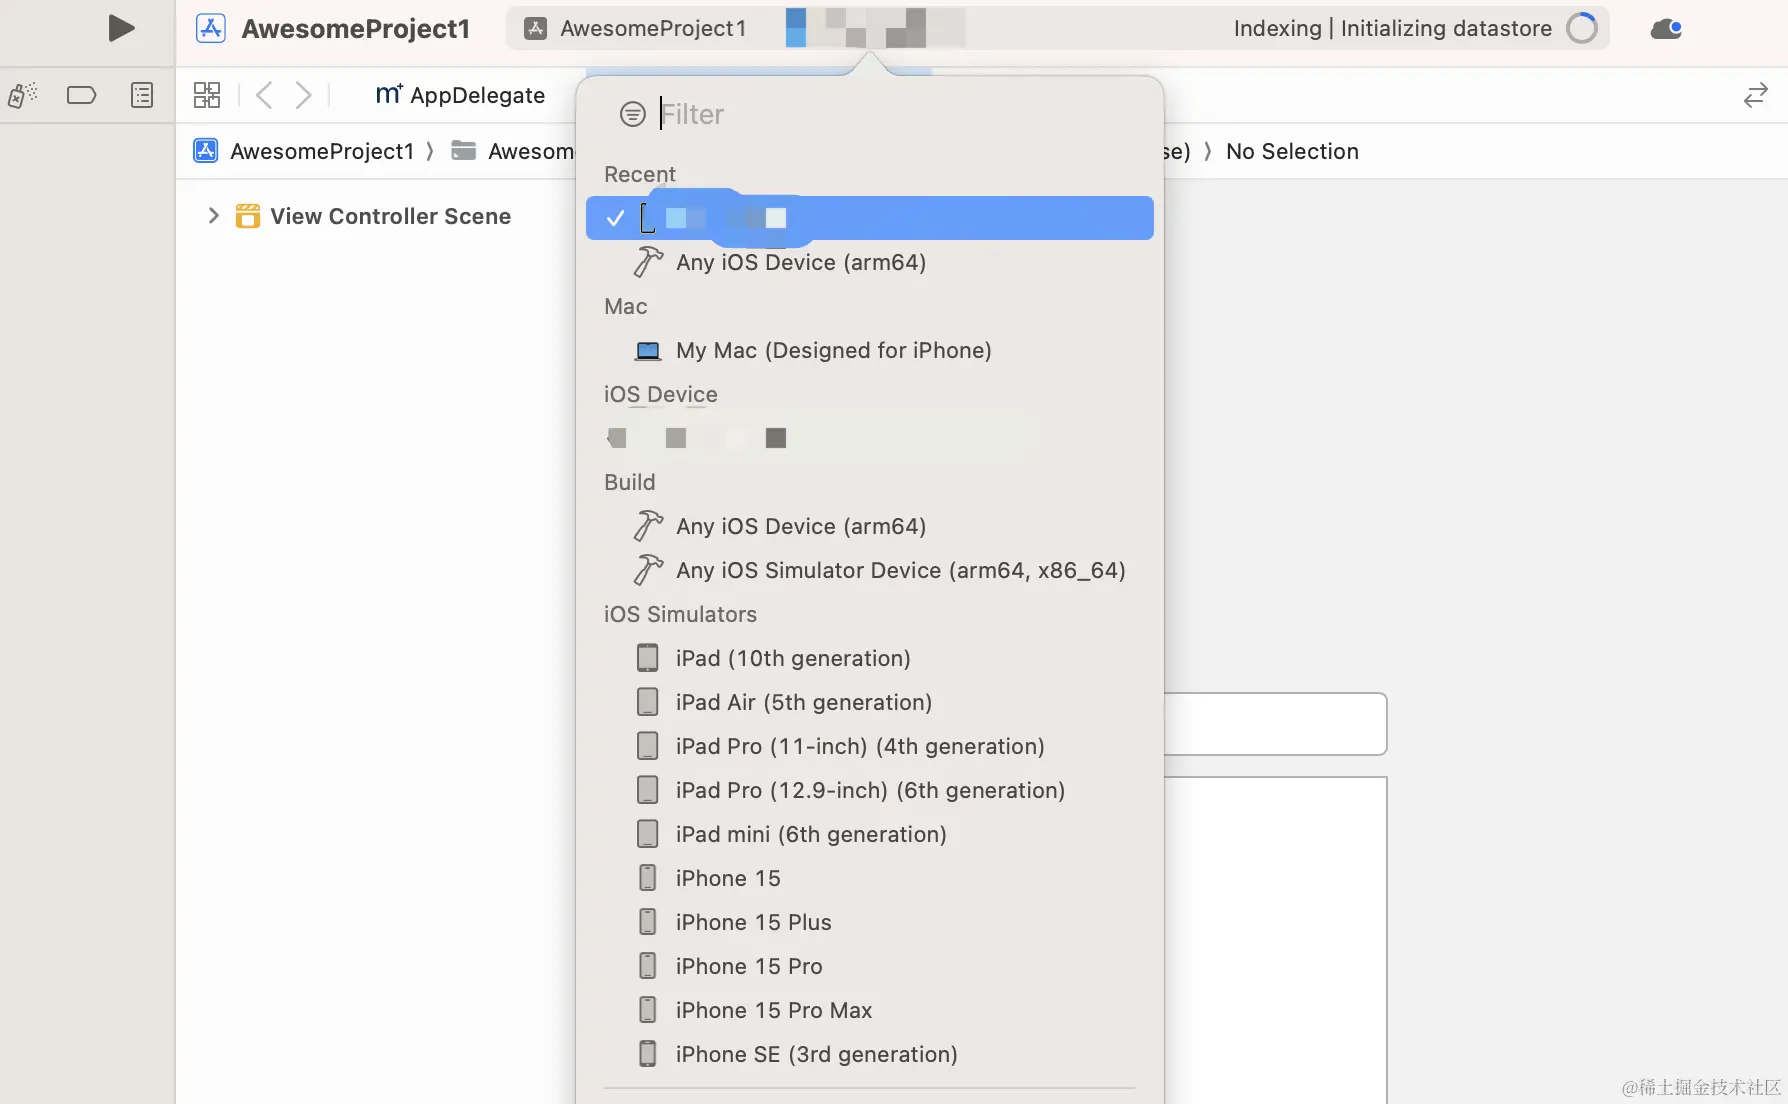Click the indexing progress spinner

pyautogui.click(x=1582, y=28)
